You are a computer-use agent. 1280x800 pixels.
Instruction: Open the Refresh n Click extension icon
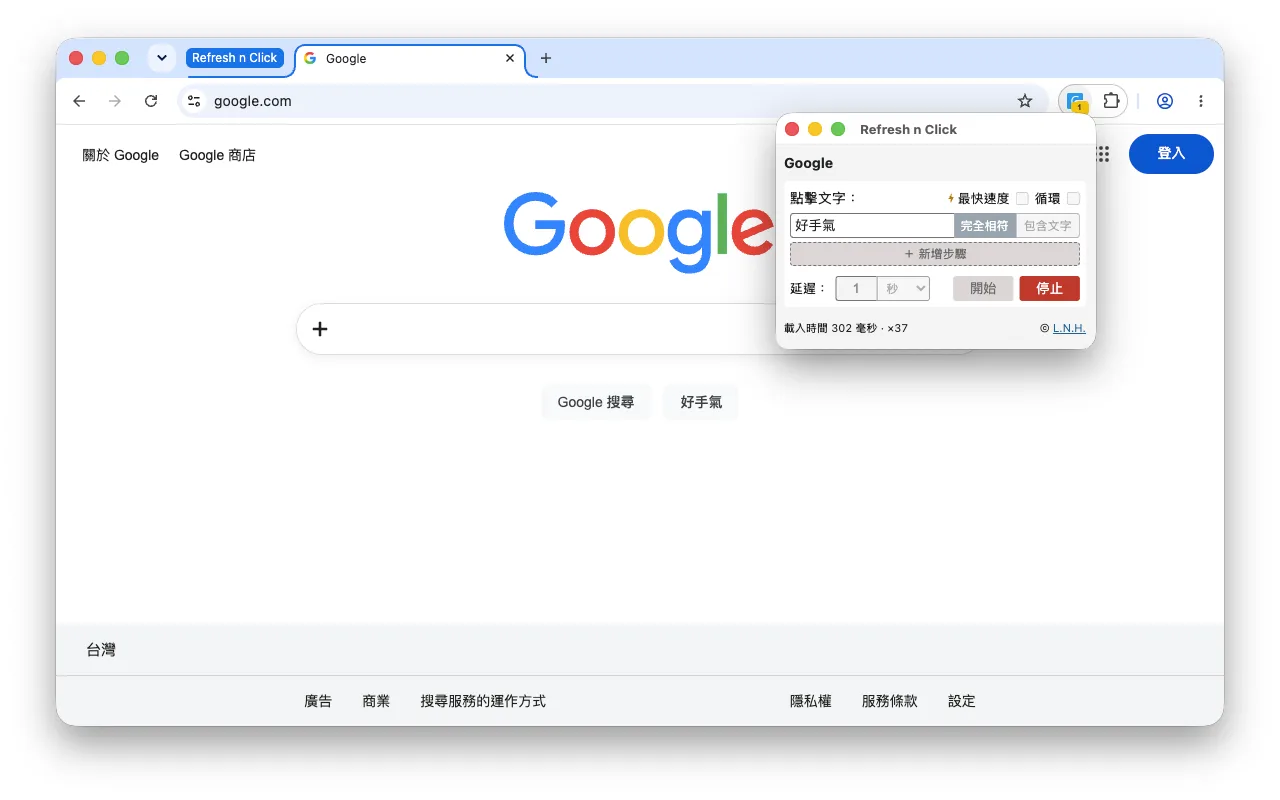pos(1076,101)
